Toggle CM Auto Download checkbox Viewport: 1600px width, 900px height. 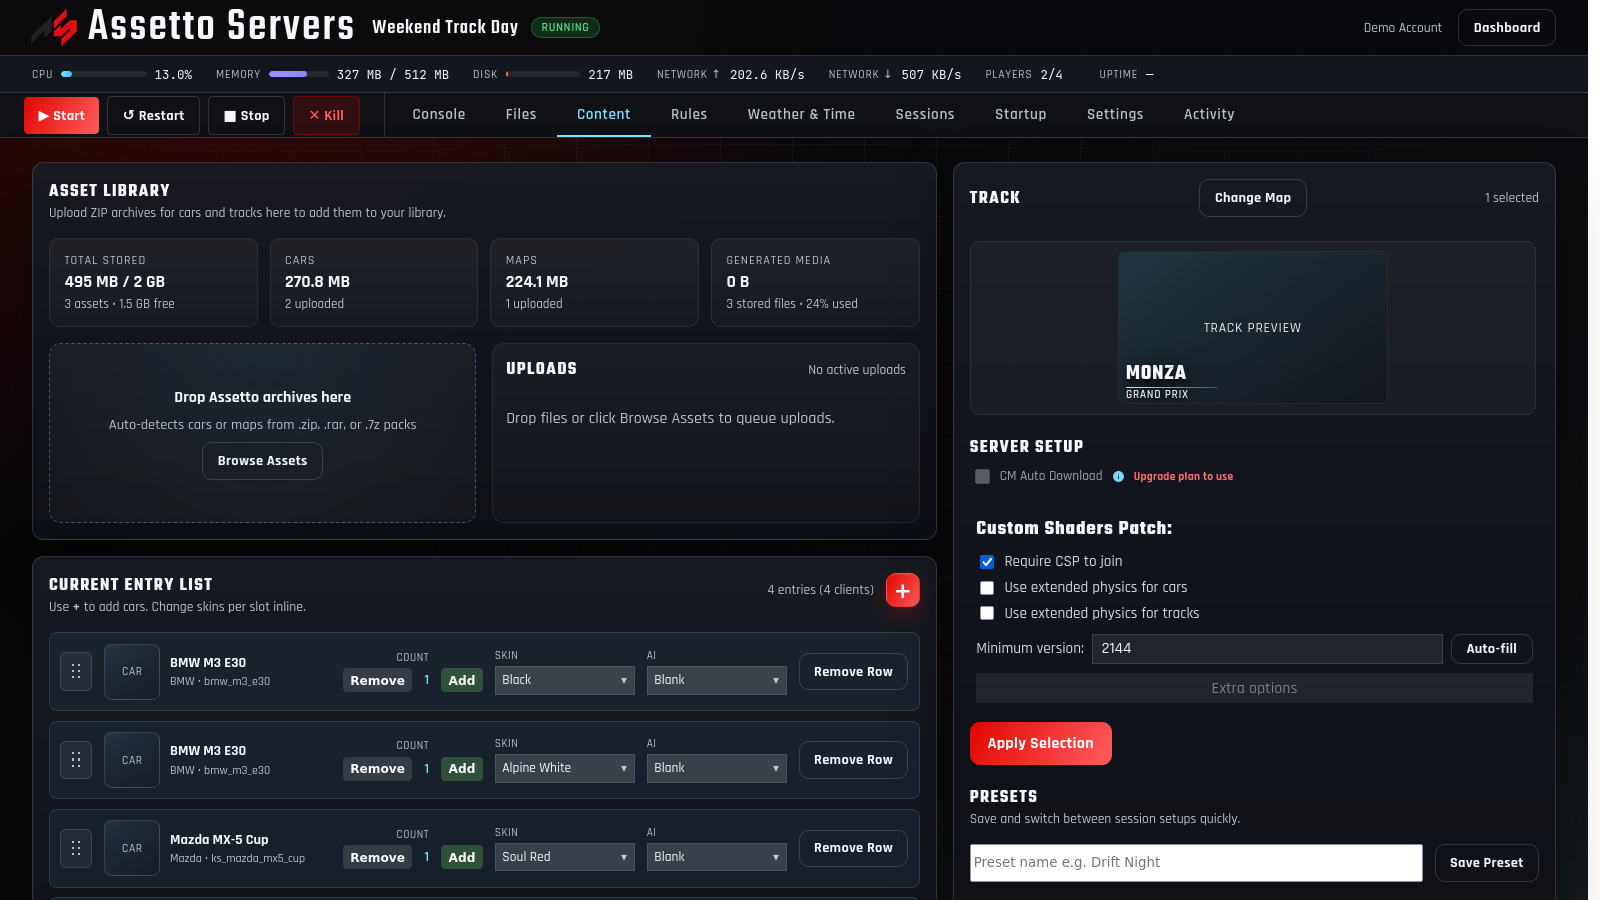coord(982,477)
